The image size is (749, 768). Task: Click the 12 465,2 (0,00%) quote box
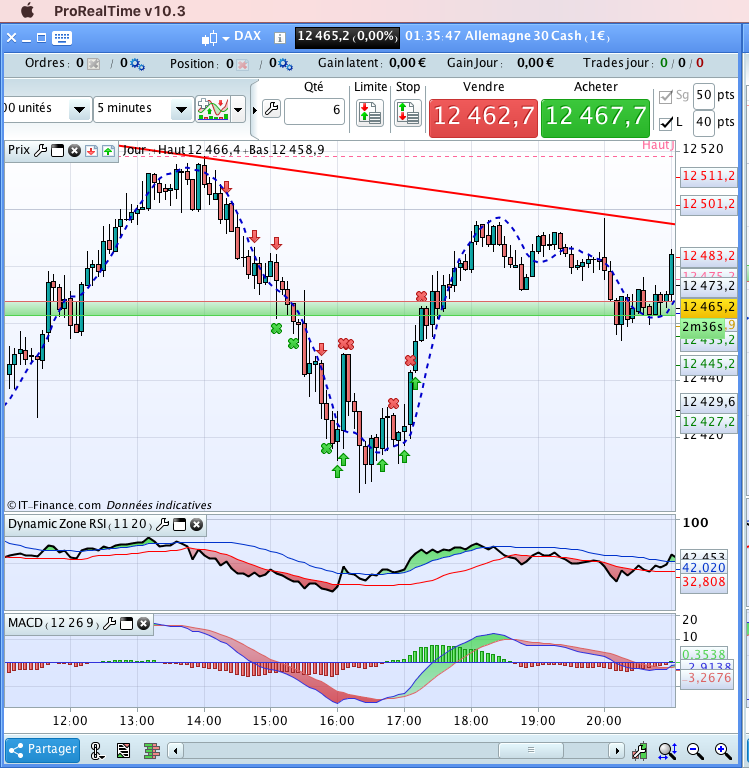(347, 37)
